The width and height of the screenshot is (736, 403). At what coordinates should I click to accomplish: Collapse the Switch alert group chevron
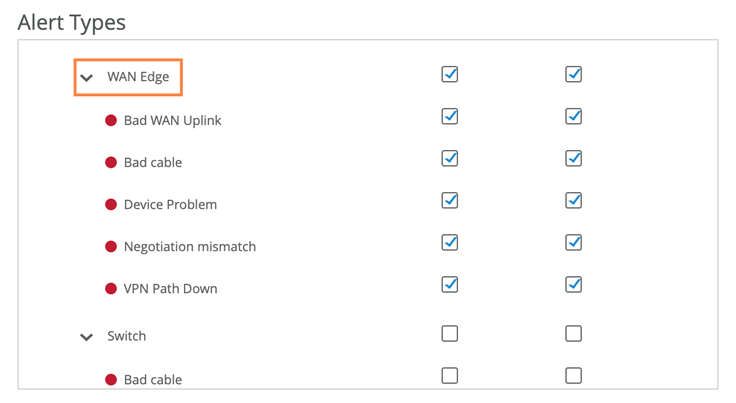(x=87, y=337)
